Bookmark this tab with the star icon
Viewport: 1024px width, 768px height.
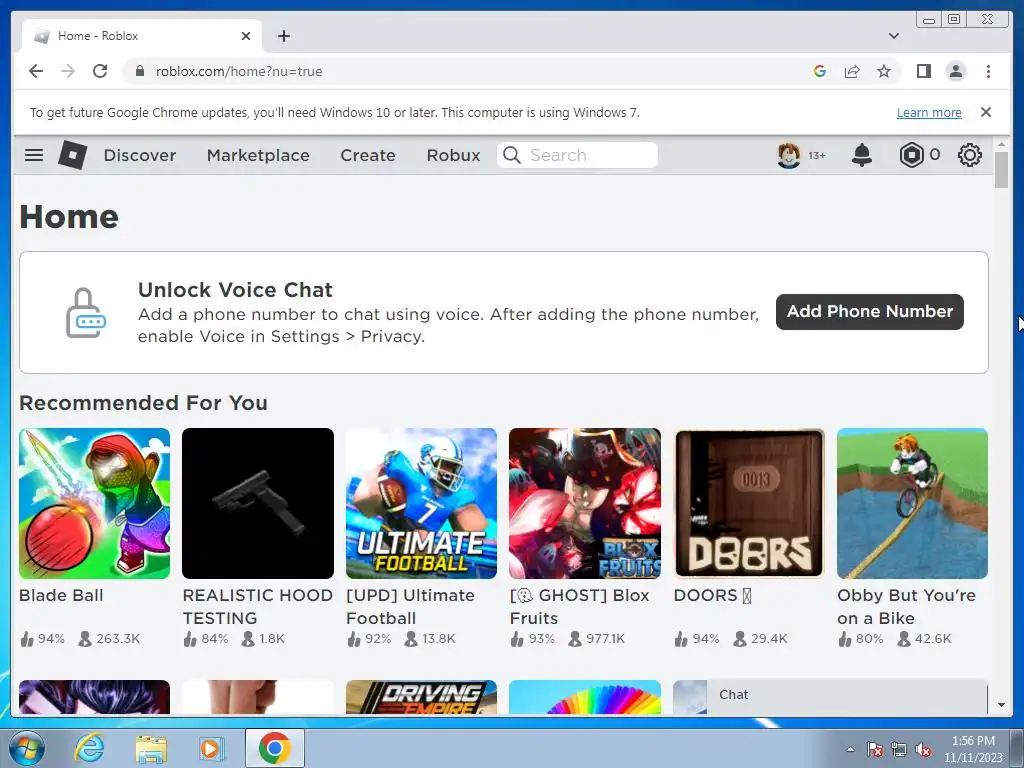pos(884,71)
